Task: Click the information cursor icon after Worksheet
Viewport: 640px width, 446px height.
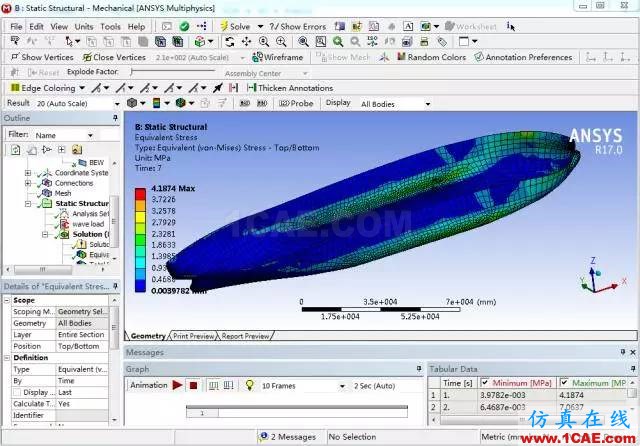Action: 511,27
